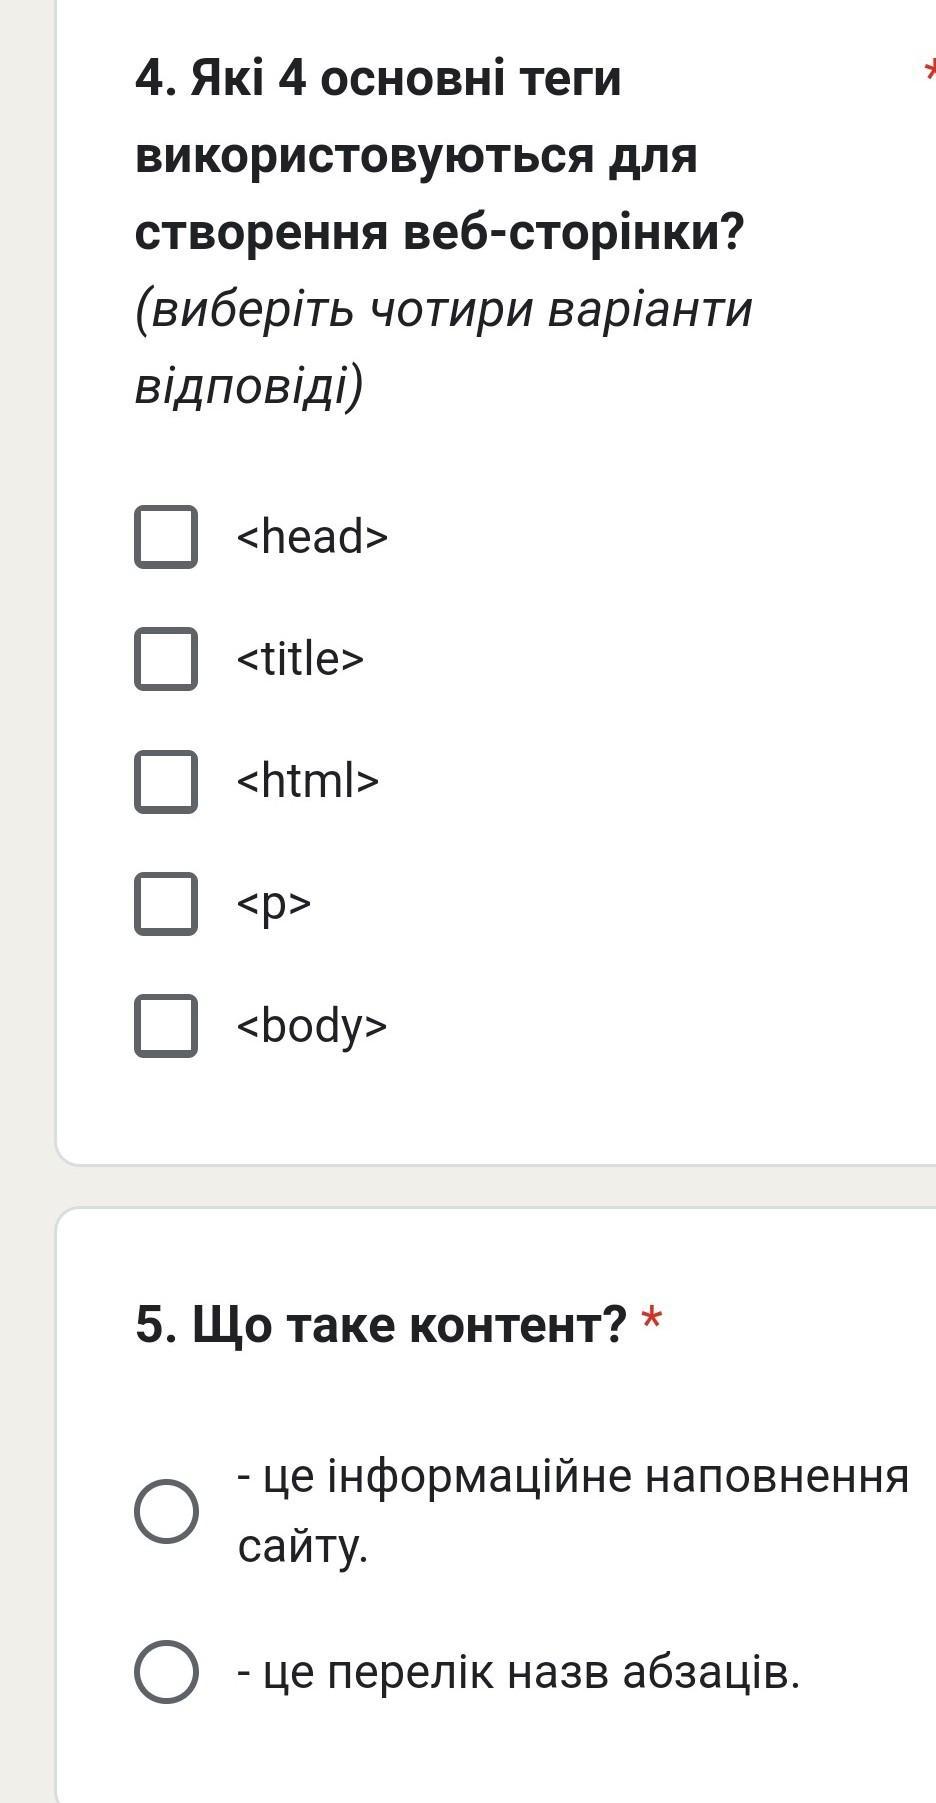
Task: Click the answer text 'це перелік назв абзаців'
Action: click(x=518, y=1671)
